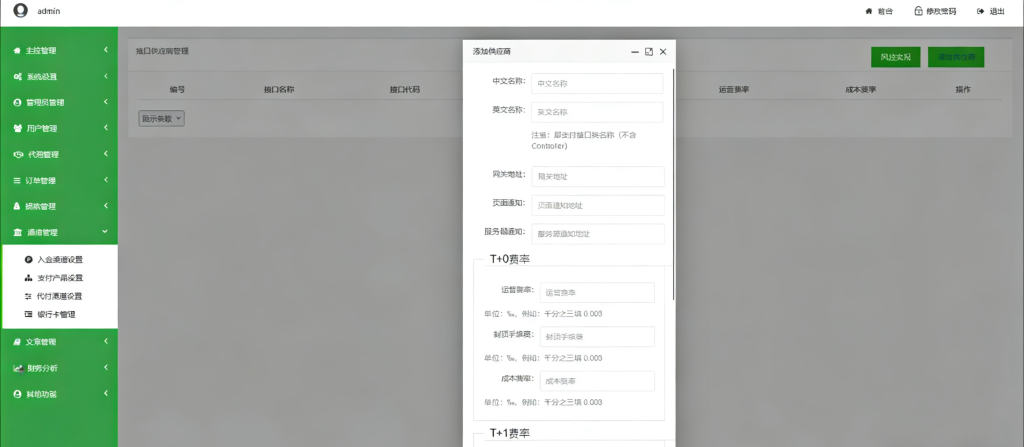The width and height of the screenshot is (1024, 447).
Task: Click the 修改密码 link text
Action: point(941,11)
